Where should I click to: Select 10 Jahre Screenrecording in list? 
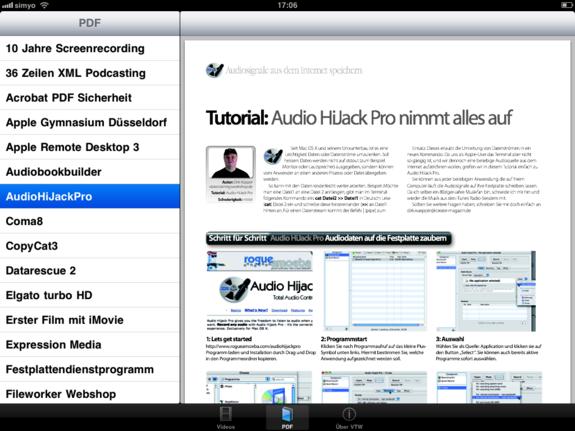90,48
